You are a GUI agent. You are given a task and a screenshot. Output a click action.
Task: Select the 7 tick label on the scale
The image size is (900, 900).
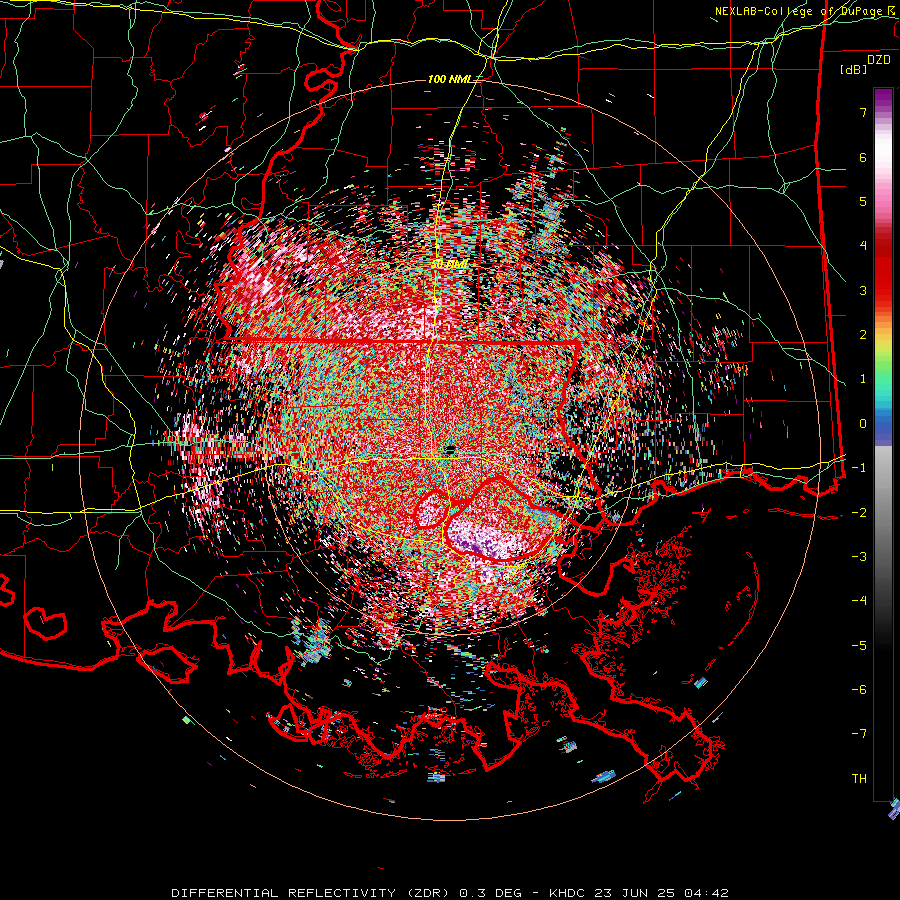863,112
